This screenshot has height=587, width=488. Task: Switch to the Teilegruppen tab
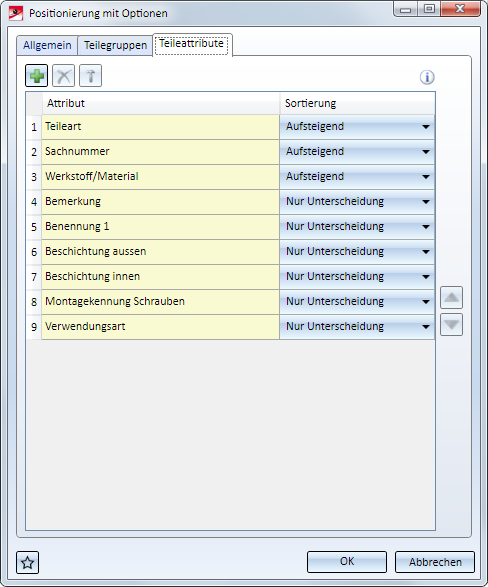point(115,45)
